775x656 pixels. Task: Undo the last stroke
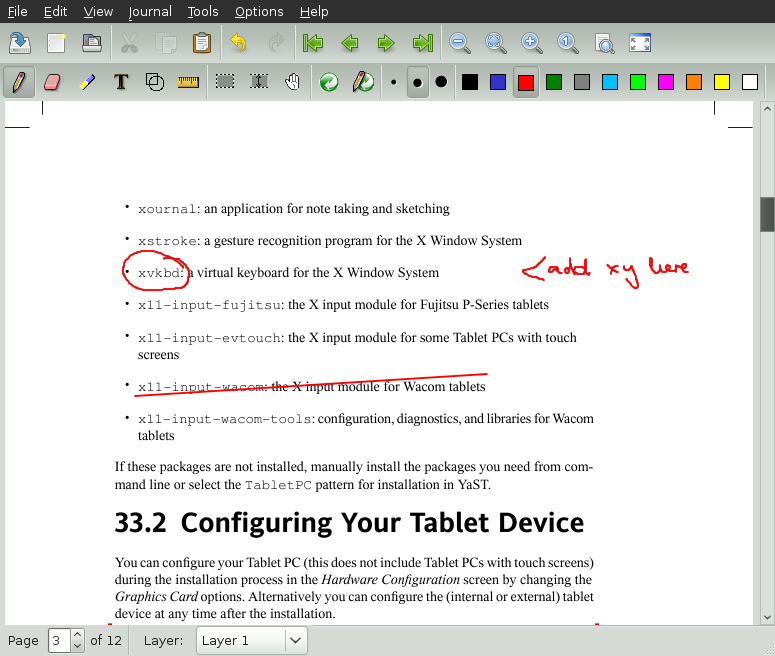[239, 43]
